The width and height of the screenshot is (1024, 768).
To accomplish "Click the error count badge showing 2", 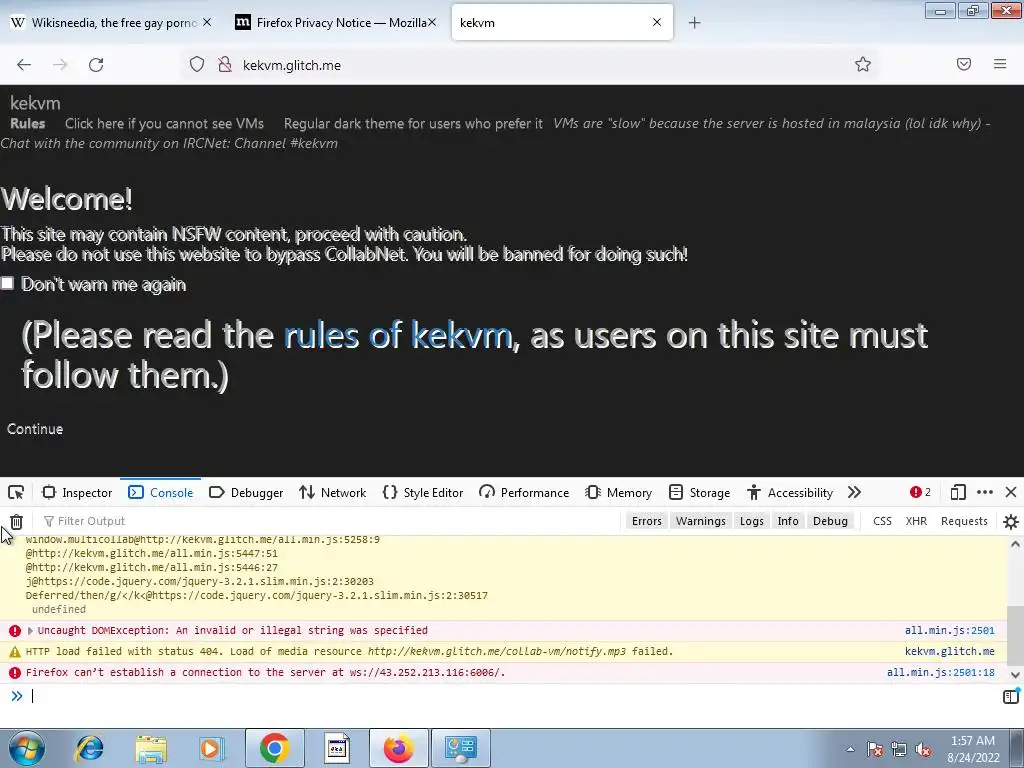I will (x=920, y=492).
